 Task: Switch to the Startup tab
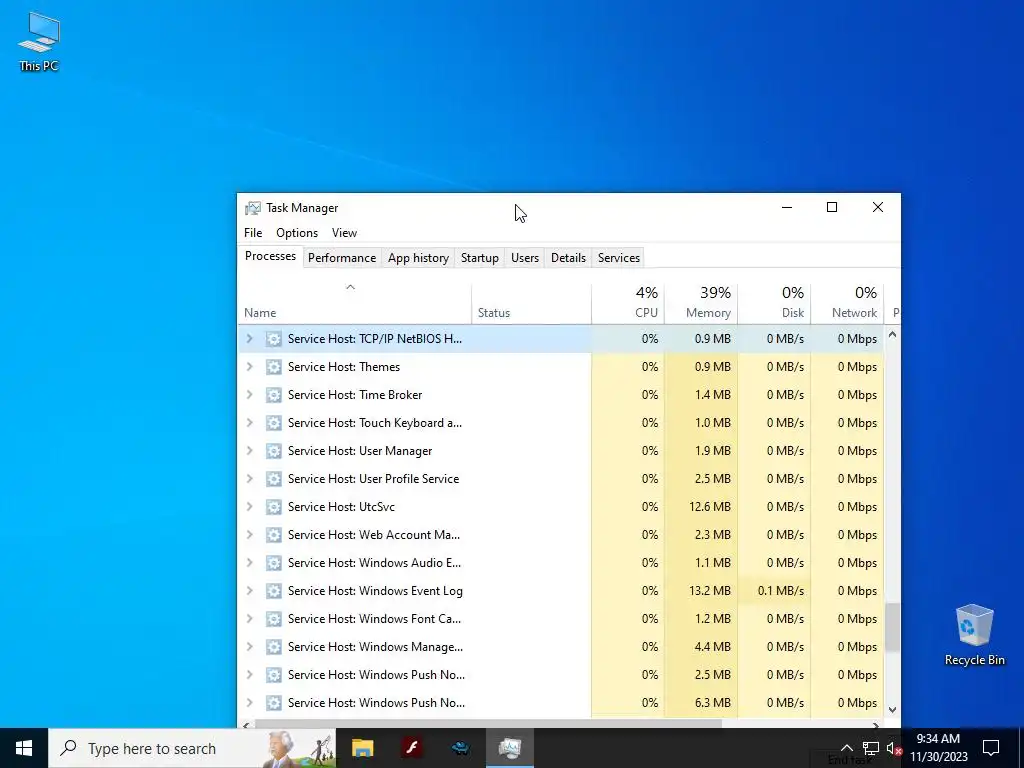[x=479, y=258]
